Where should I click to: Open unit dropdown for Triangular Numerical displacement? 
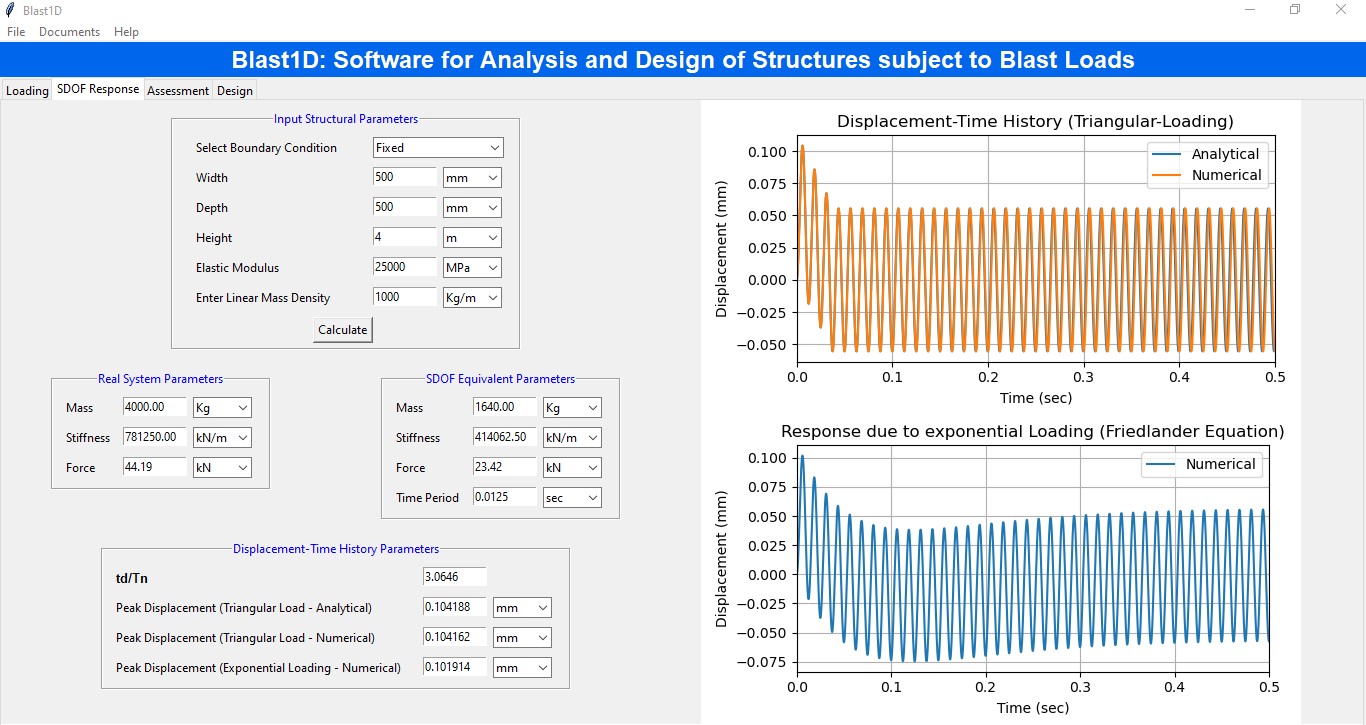tap(522, 638)
